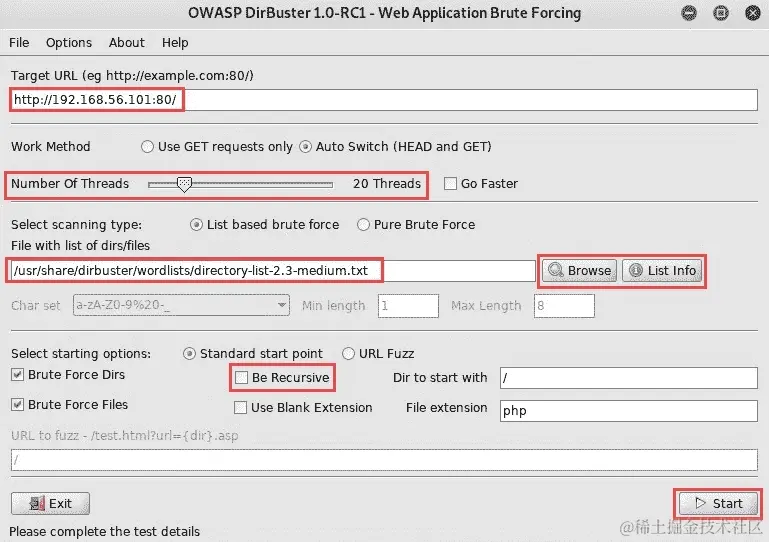
Task: Open the Char set dropdown
Action: [x=181, y=305]
